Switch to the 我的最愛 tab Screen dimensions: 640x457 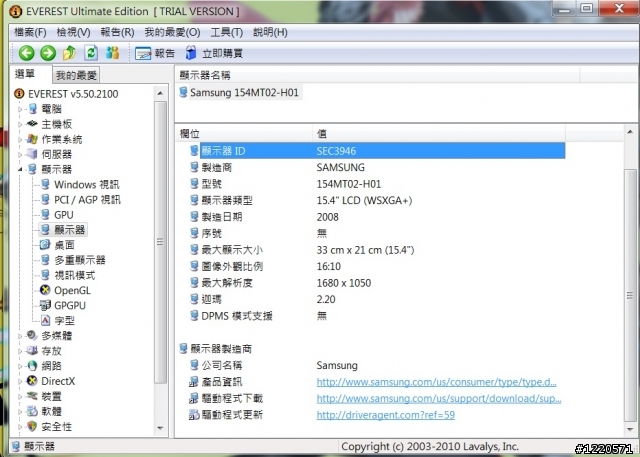76,75
